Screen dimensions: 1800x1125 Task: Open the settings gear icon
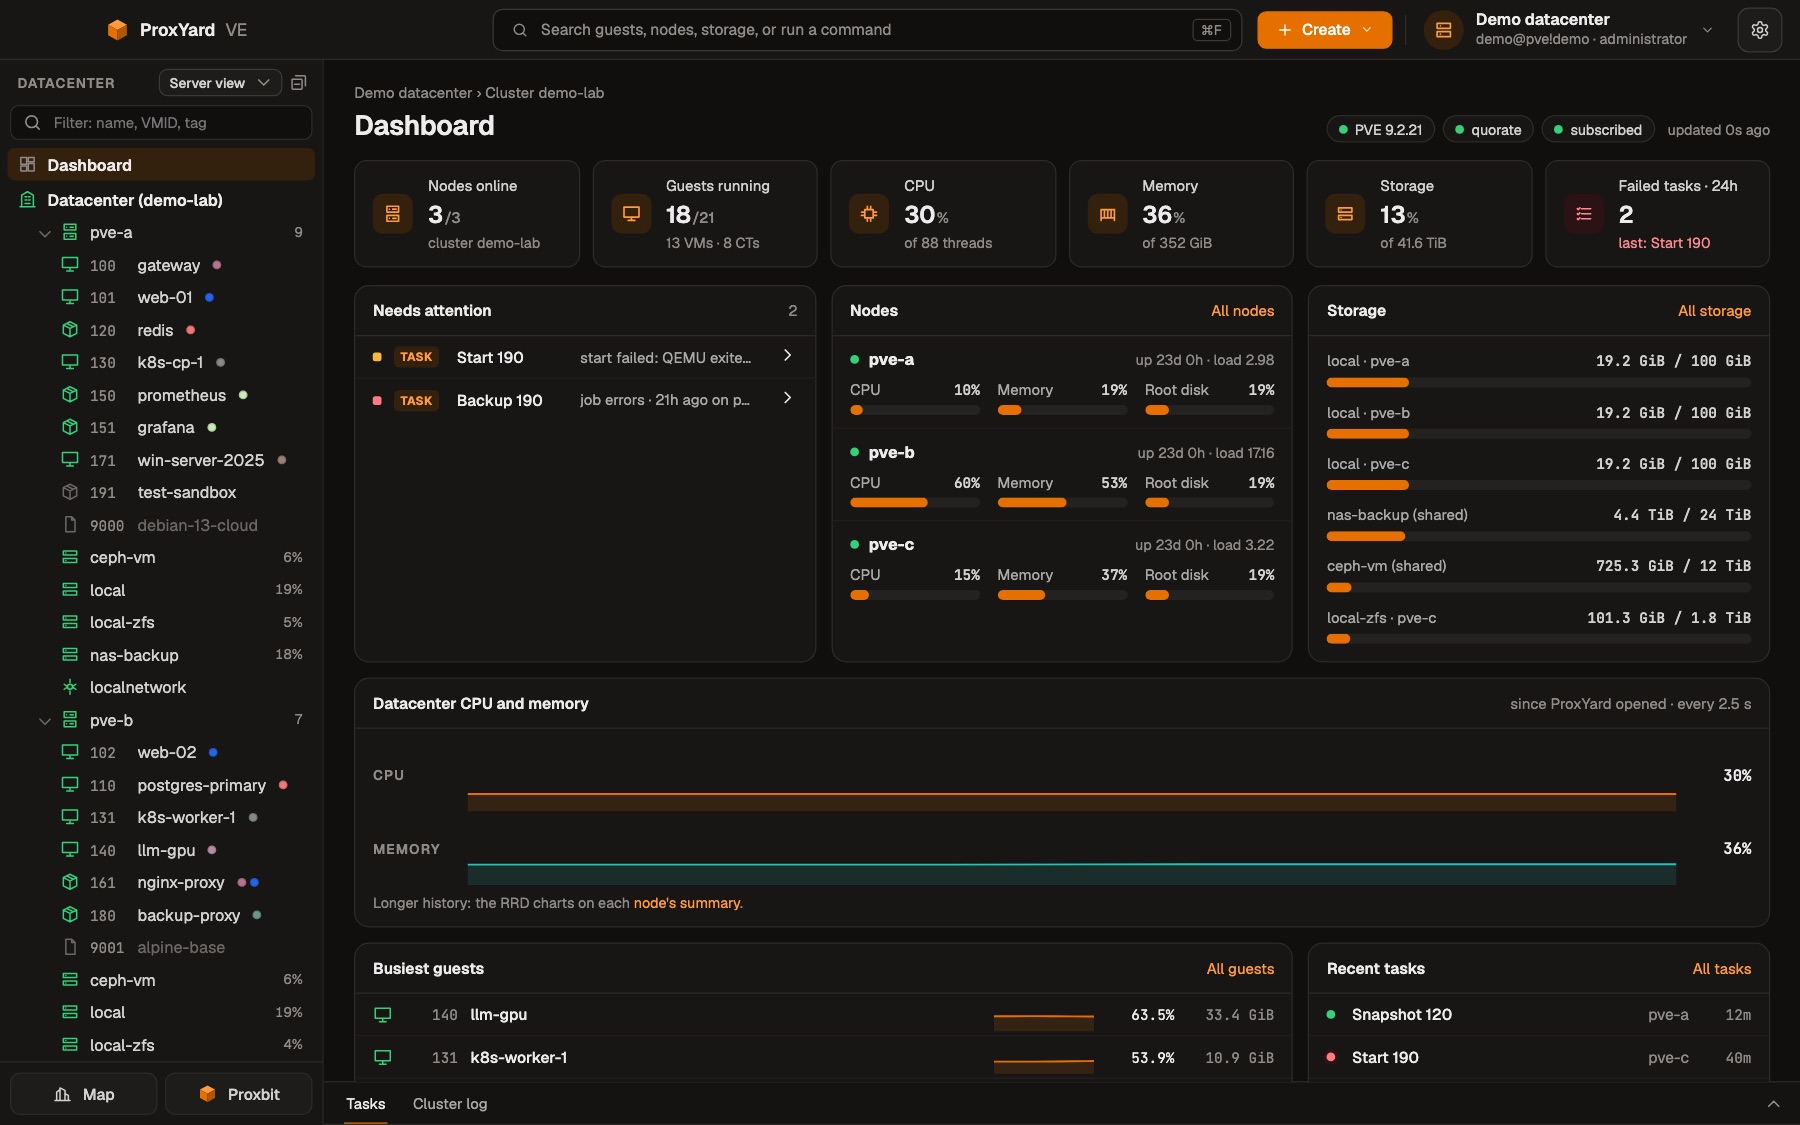point(1759,30)
